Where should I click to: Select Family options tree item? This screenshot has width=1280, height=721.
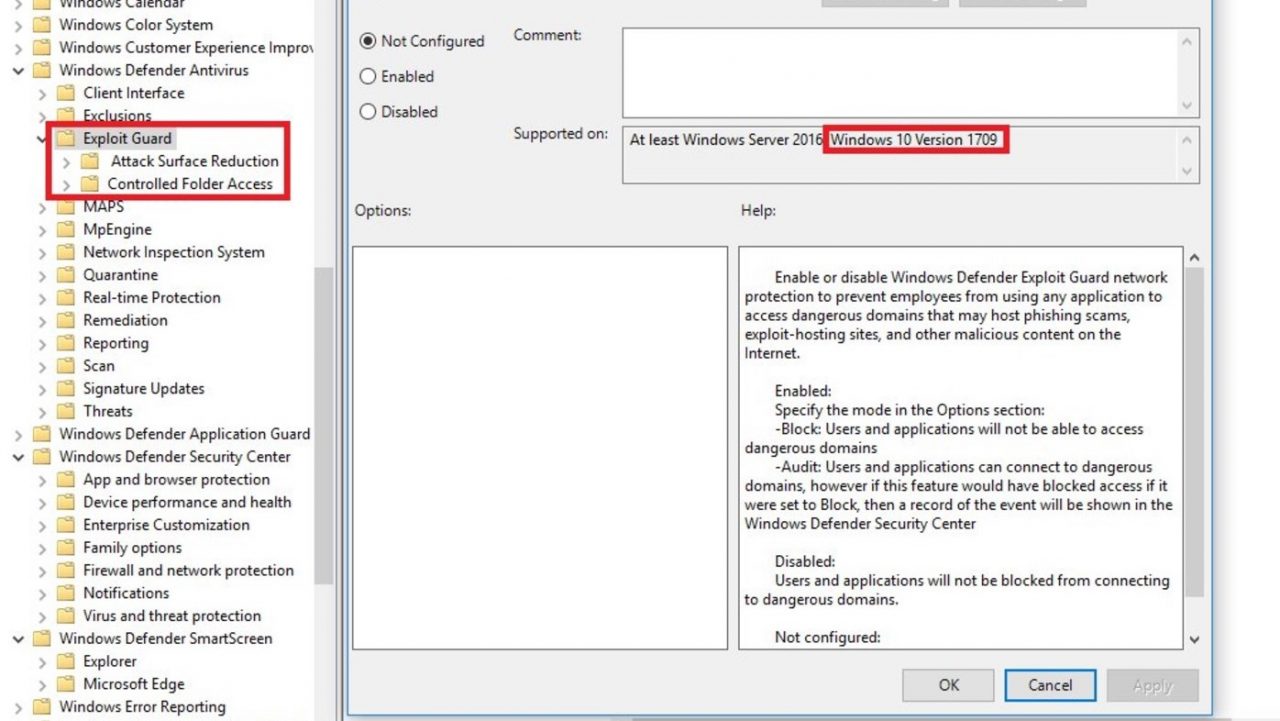point(132,548)
